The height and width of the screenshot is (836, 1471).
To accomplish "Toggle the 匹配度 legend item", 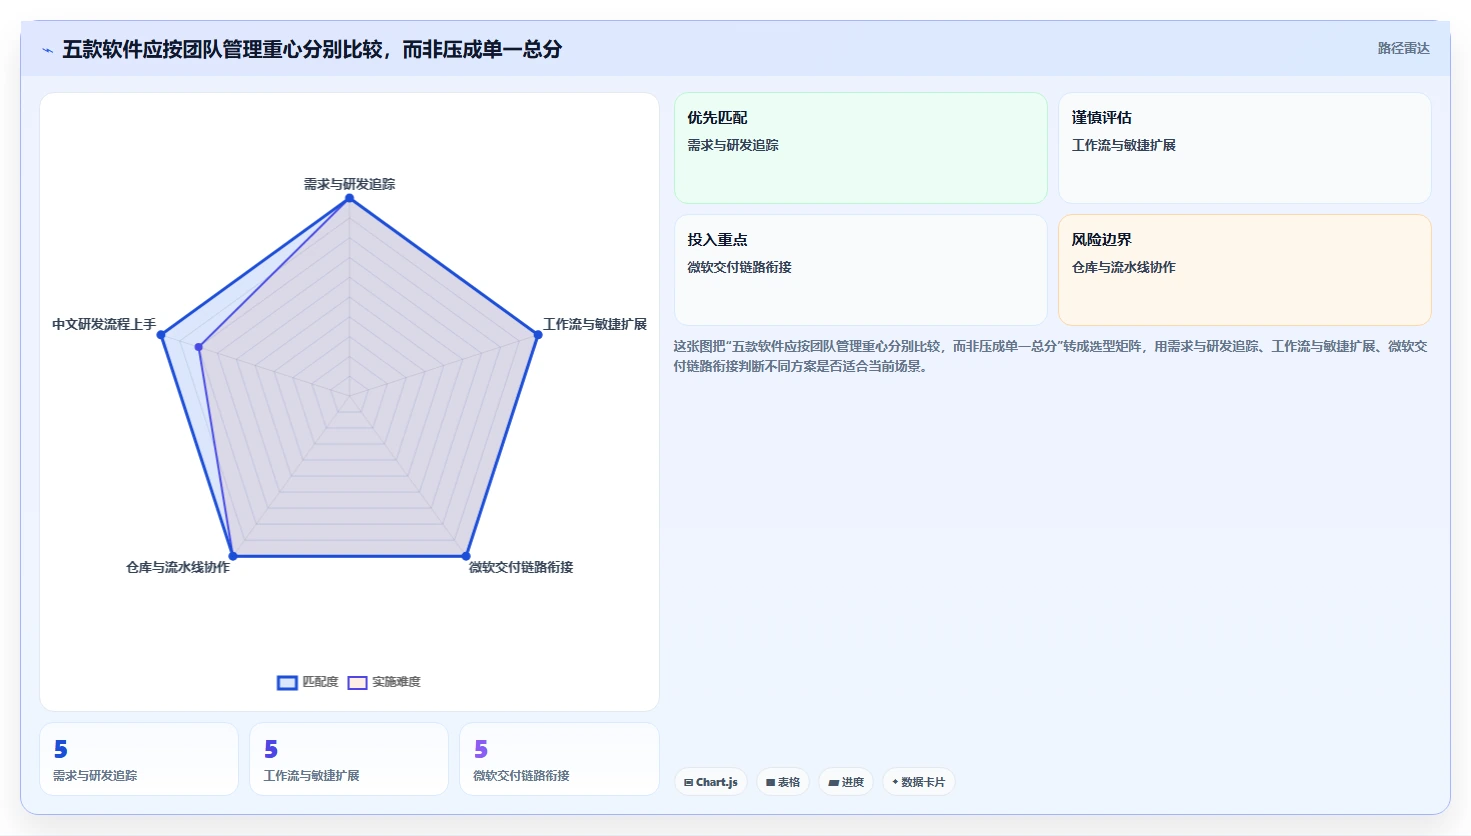I will tap(308, 682).
